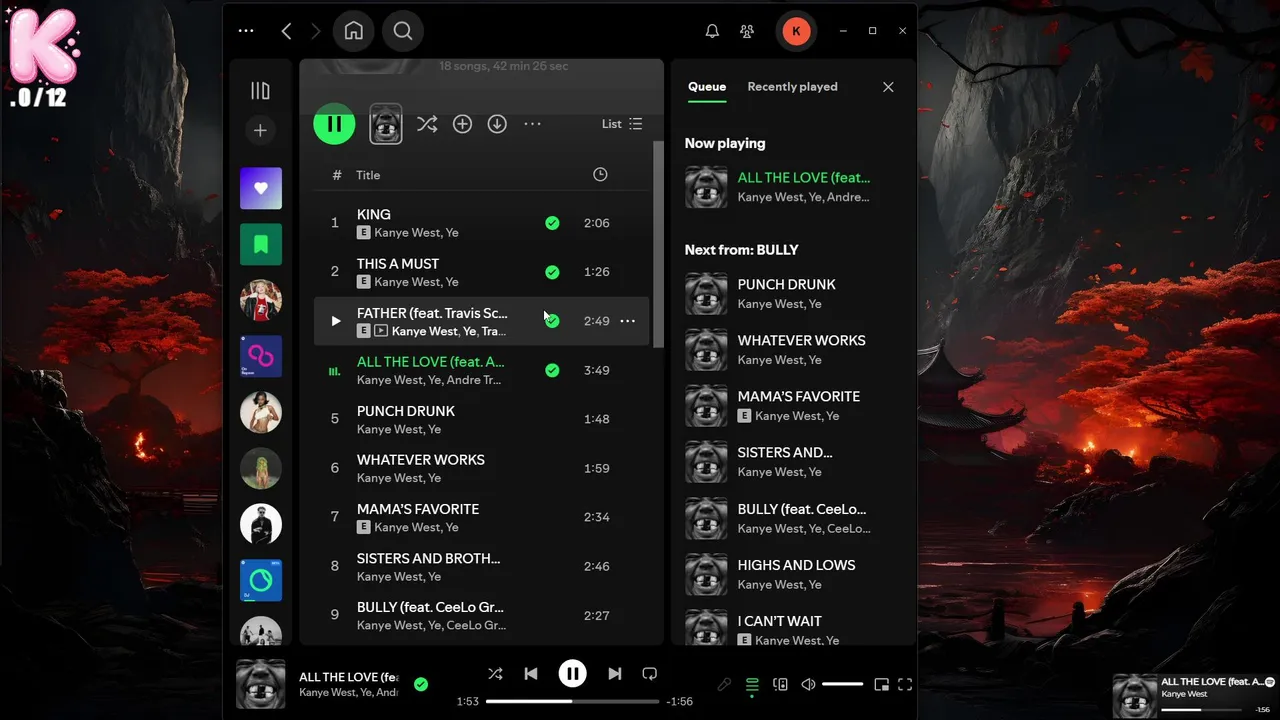Viewport: 1280px width, 720px height.
Task: Select HIGHS AND LOWS in the queue
Action: coord(792,574)
